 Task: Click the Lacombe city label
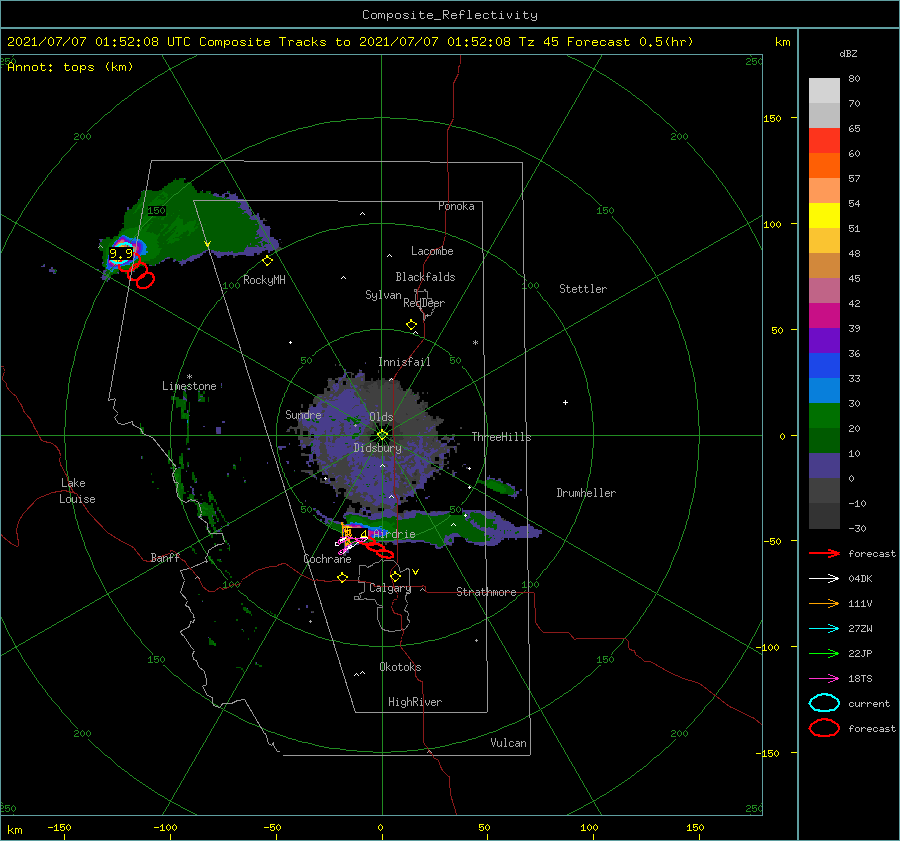[x=432, y=251]
